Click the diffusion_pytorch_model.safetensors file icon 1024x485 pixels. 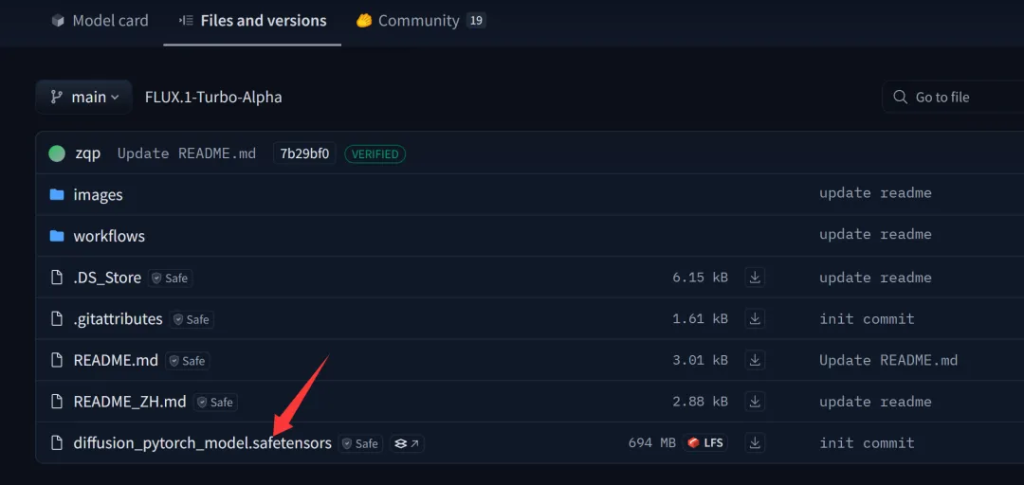pyautogui.click(x=57, y=443)
